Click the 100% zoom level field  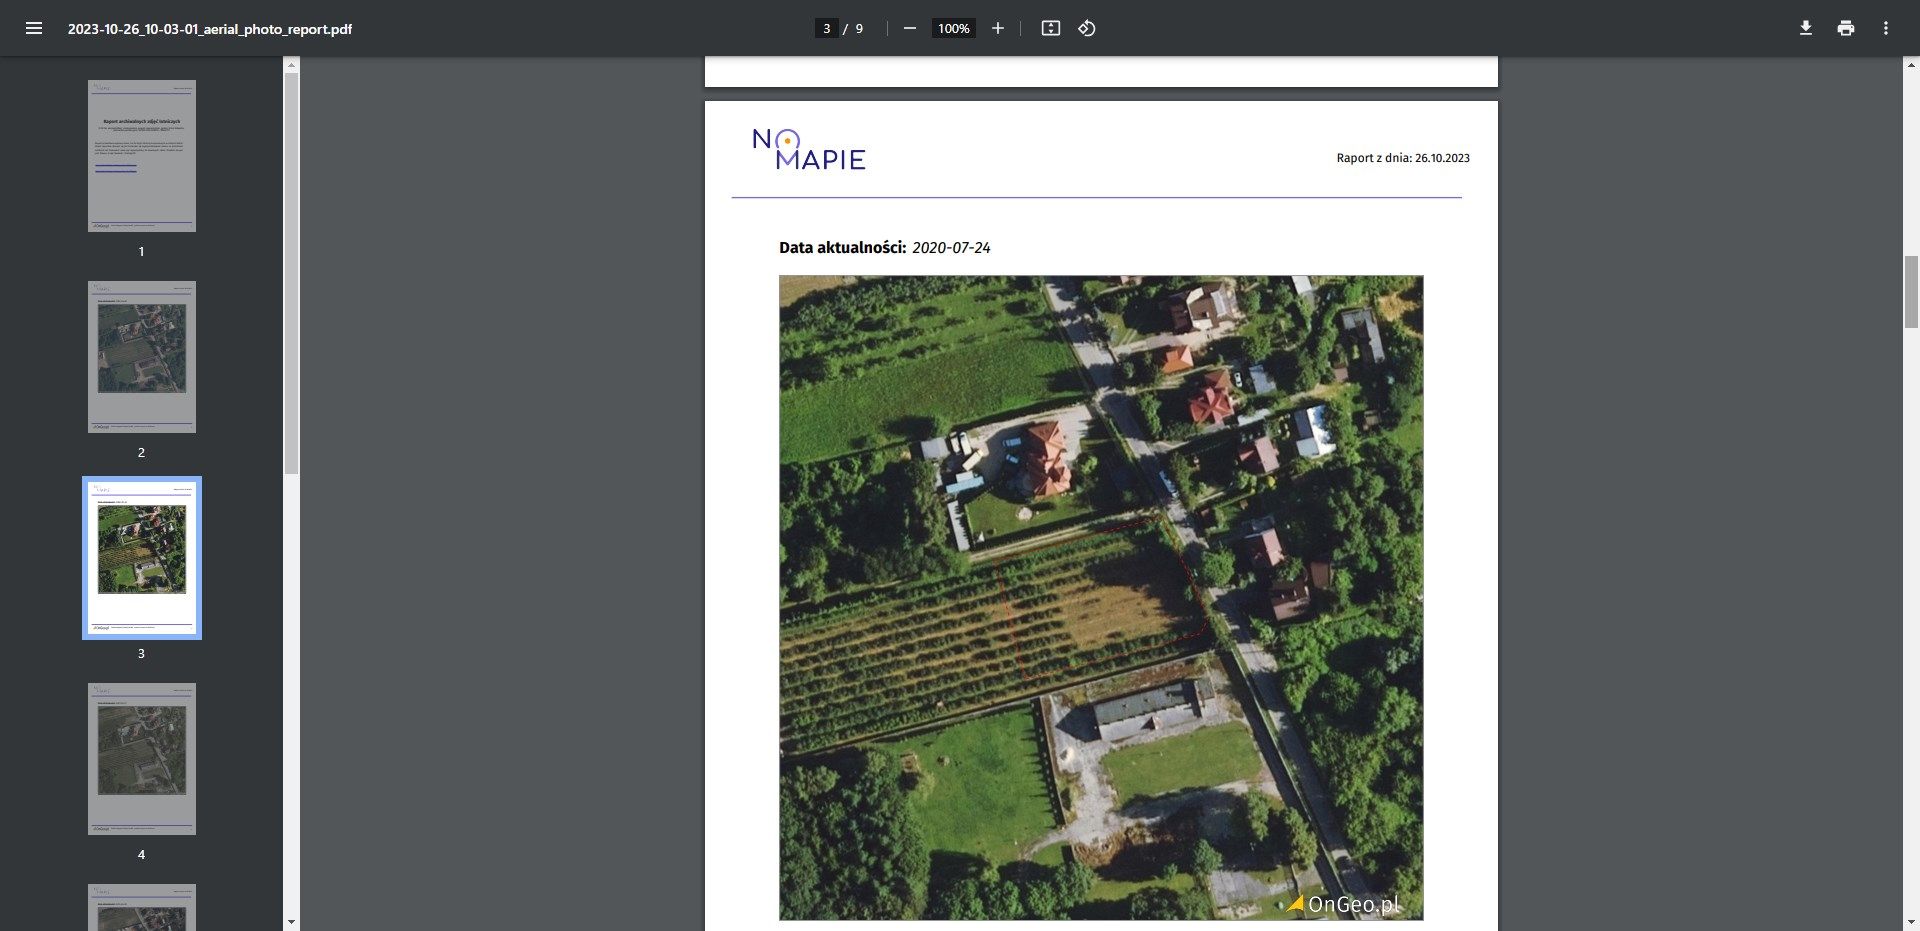[x=953, y=28]
